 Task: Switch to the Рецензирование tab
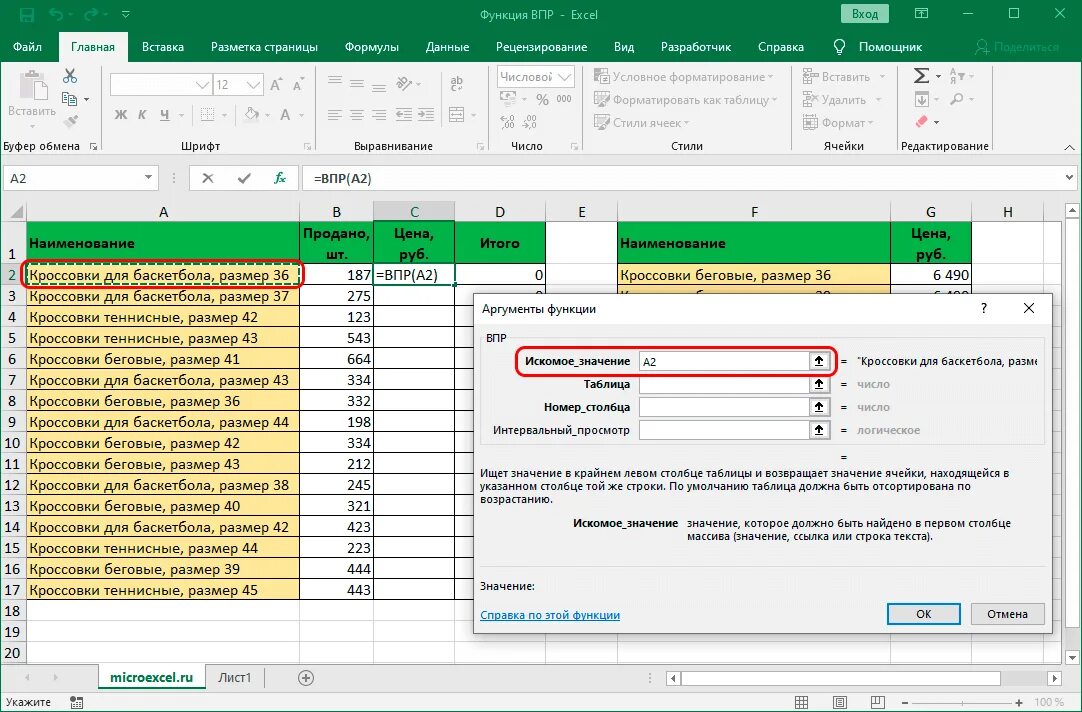coord(542,47)
